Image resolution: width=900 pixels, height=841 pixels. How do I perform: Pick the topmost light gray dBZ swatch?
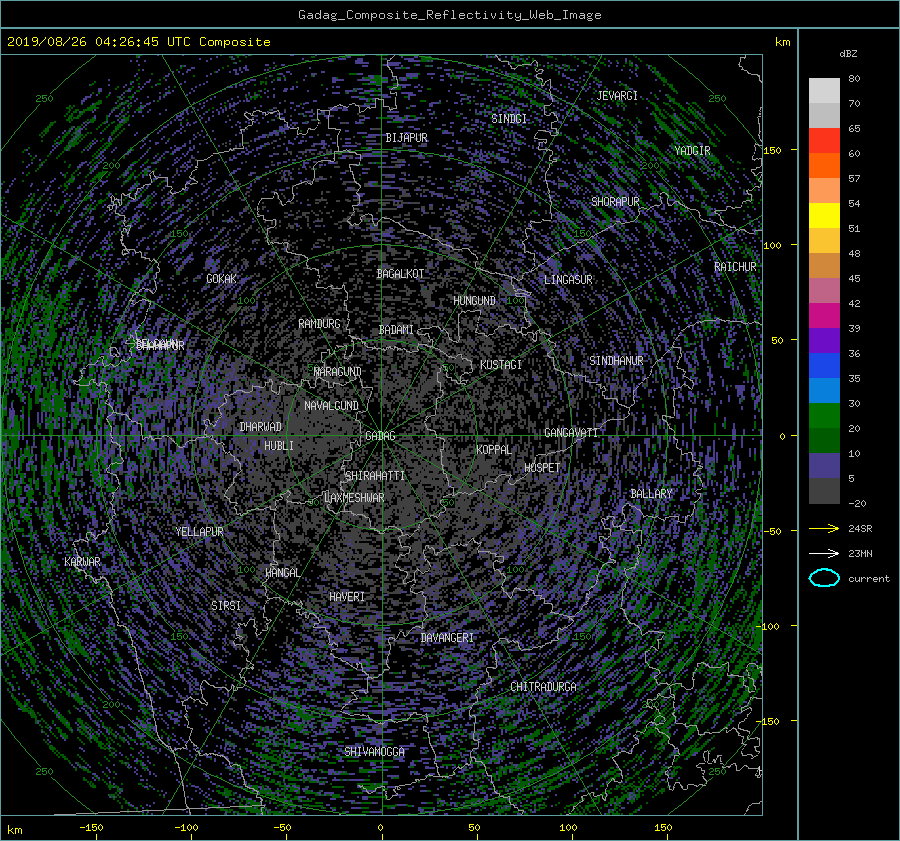coord(824,90)
